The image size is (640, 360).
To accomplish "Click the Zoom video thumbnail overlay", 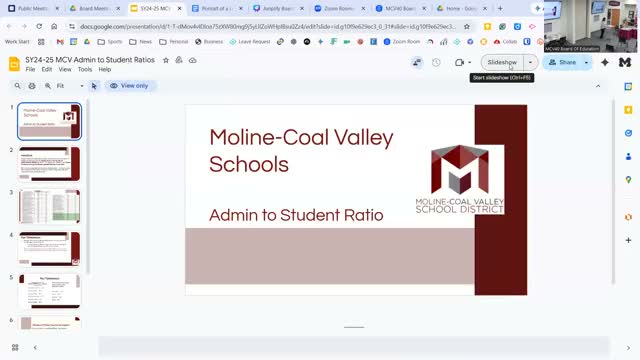I will [590, 26].
